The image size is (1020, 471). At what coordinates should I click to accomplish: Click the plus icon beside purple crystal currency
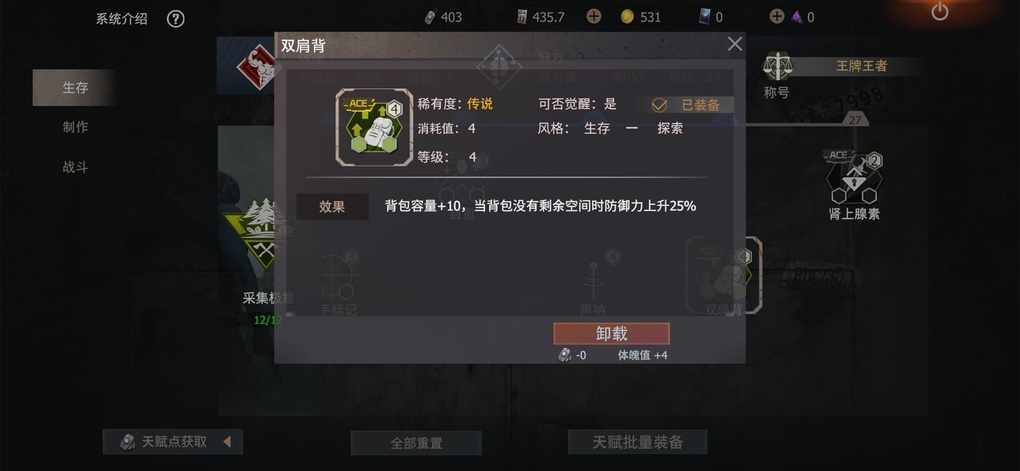pyautogui.click(x=776, y=17)
